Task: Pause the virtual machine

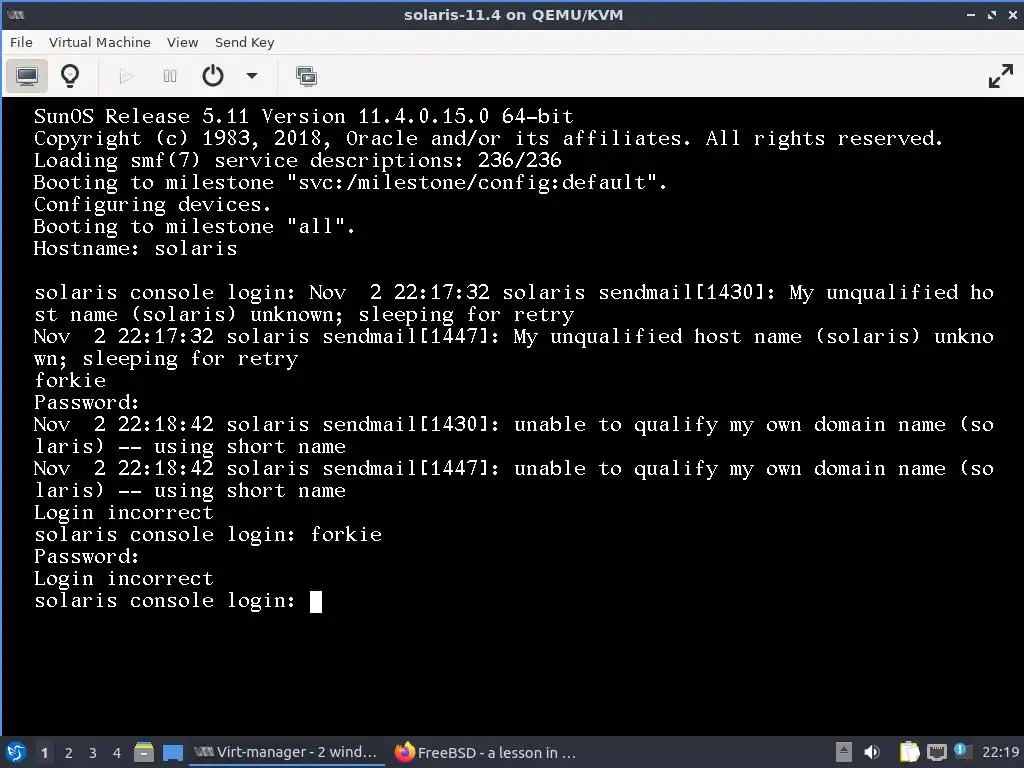Action: point(170,76)
